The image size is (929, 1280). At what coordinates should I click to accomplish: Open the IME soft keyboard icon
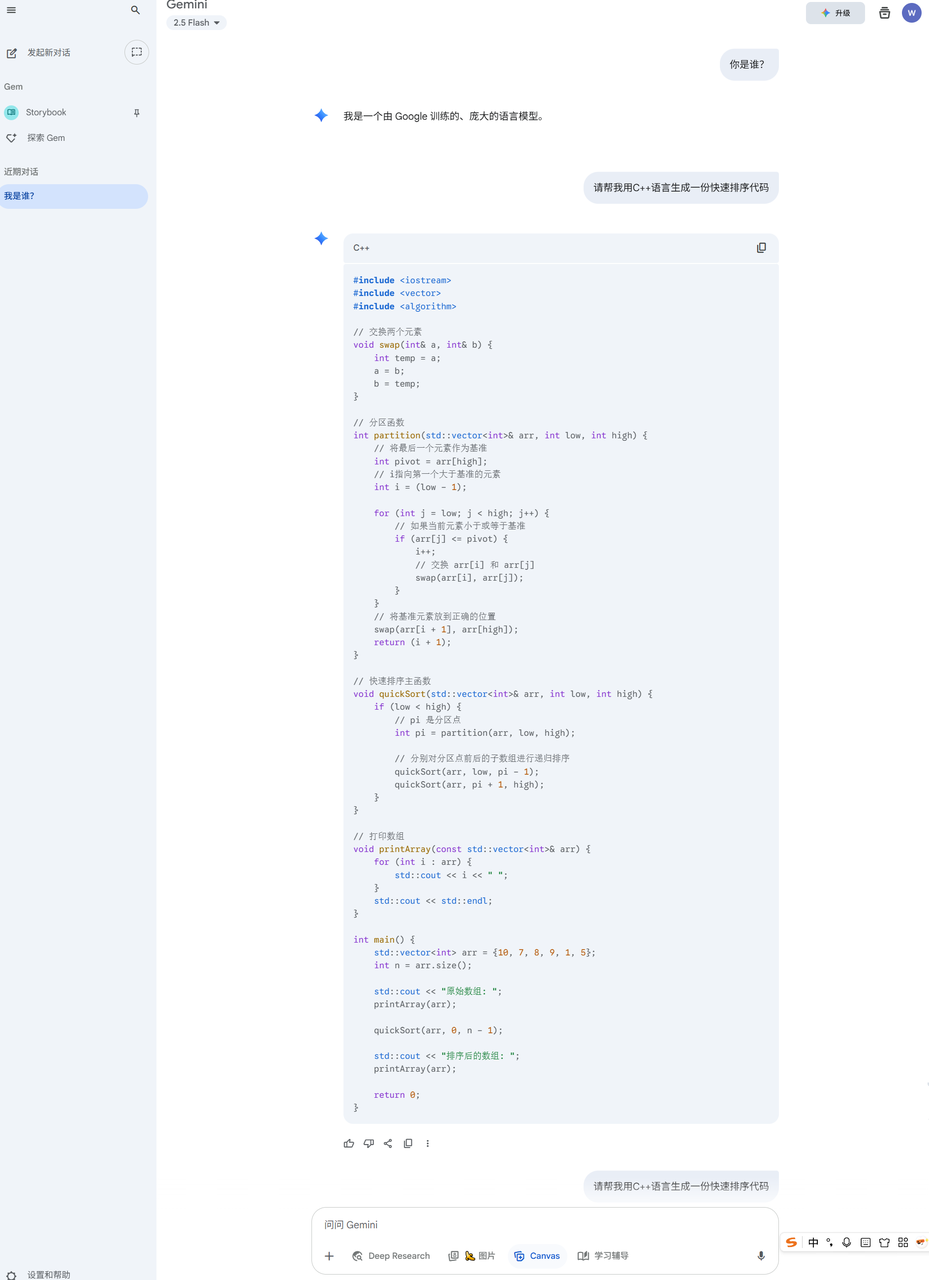point(866,1242)
